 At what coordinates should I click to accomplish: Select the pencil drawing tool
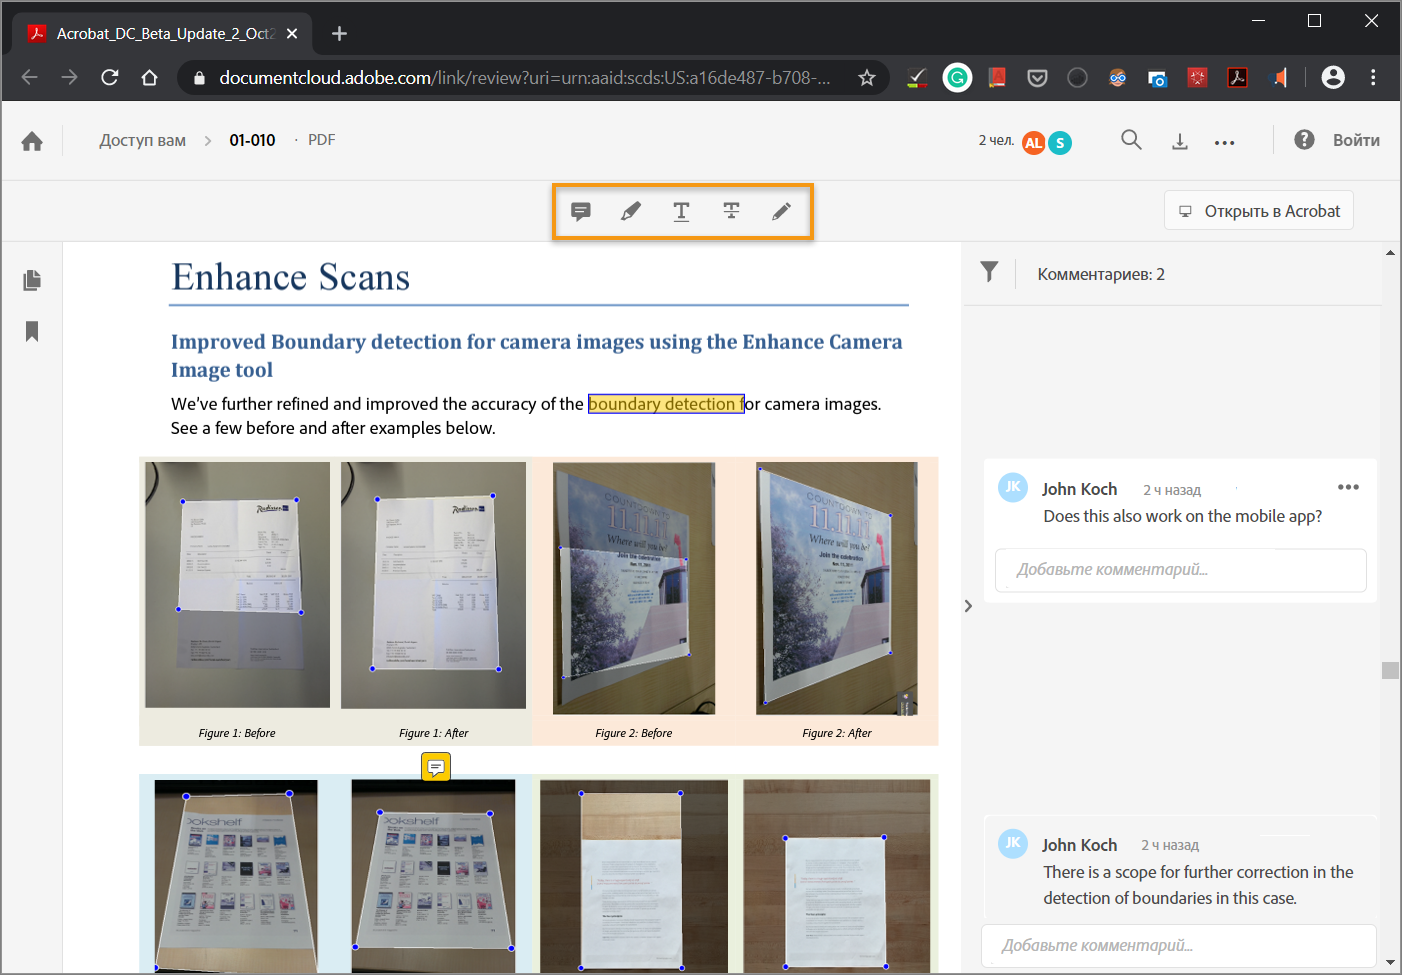coord(781,211)
